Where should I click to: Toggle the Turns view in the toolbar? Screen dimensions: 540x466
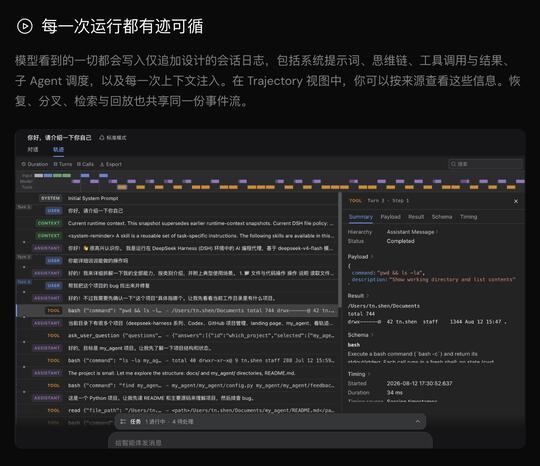point(63,164)
